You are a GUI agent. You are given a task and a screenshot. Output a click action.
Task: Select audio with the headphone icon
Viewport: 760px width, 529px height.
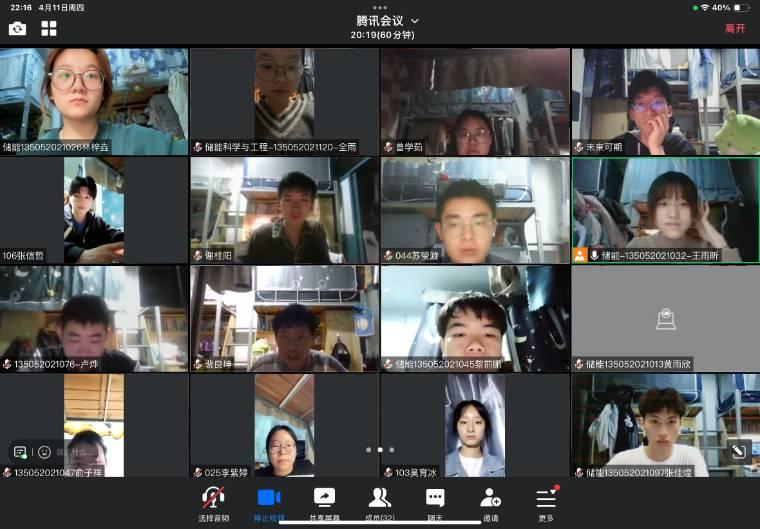pyautogui.click(x=213, y=498)
